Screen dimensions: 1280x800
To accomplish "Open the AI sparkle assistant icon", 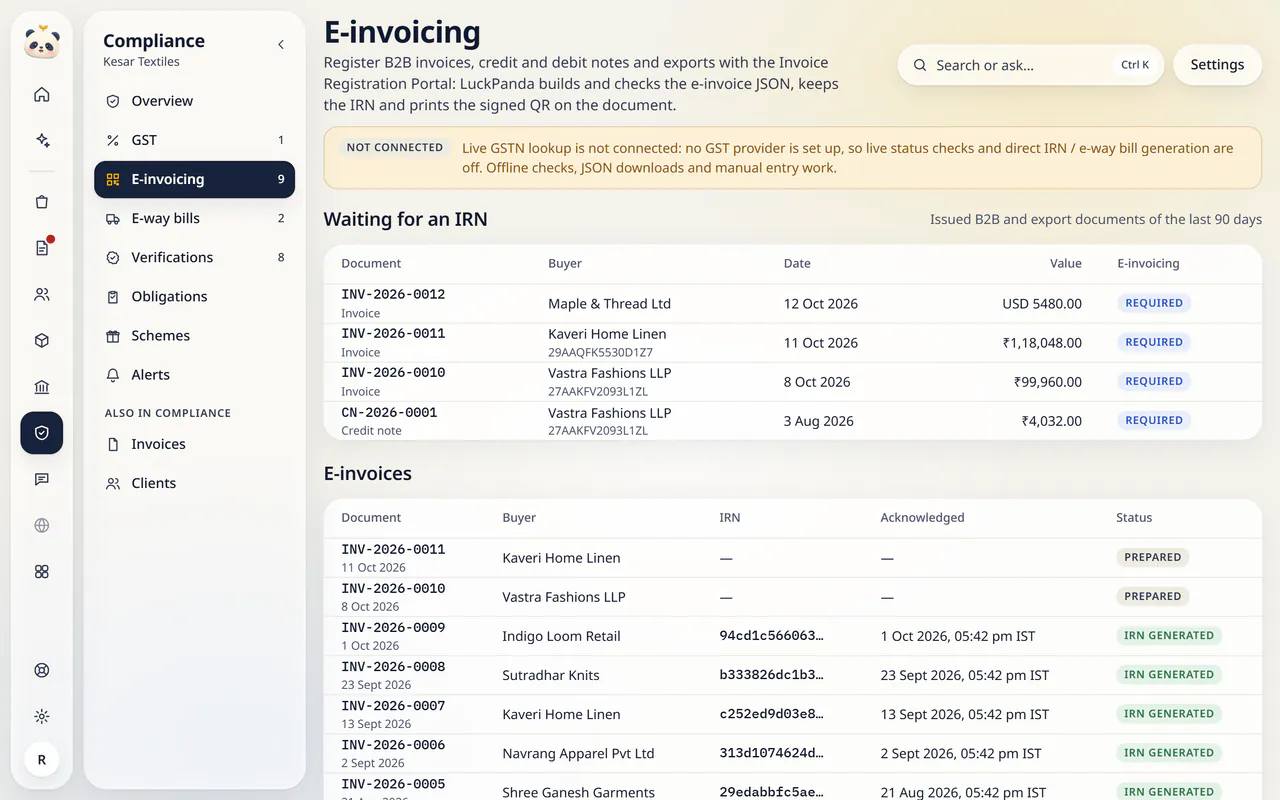I will tap(42, 141).
